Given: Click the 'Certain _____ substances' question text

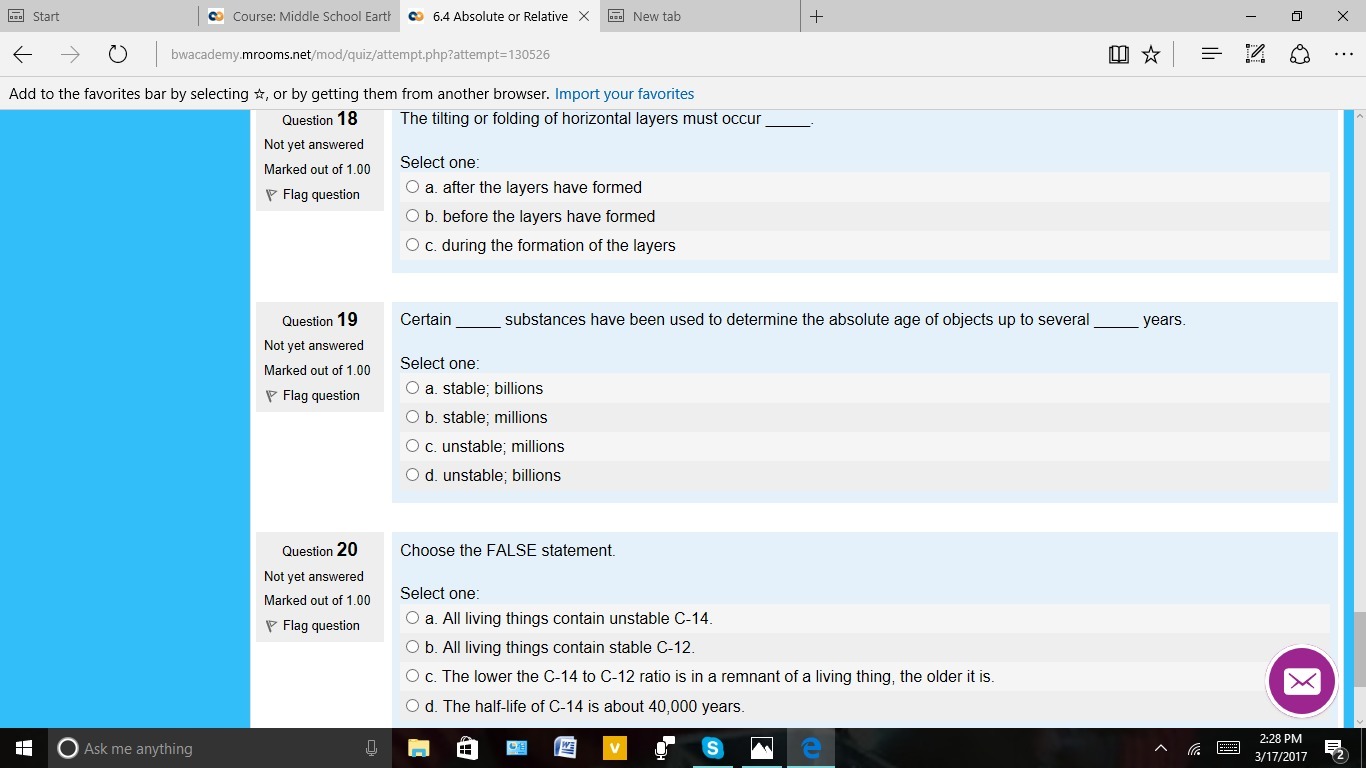Looking at the screenshot, I should [x=793, y=320].
